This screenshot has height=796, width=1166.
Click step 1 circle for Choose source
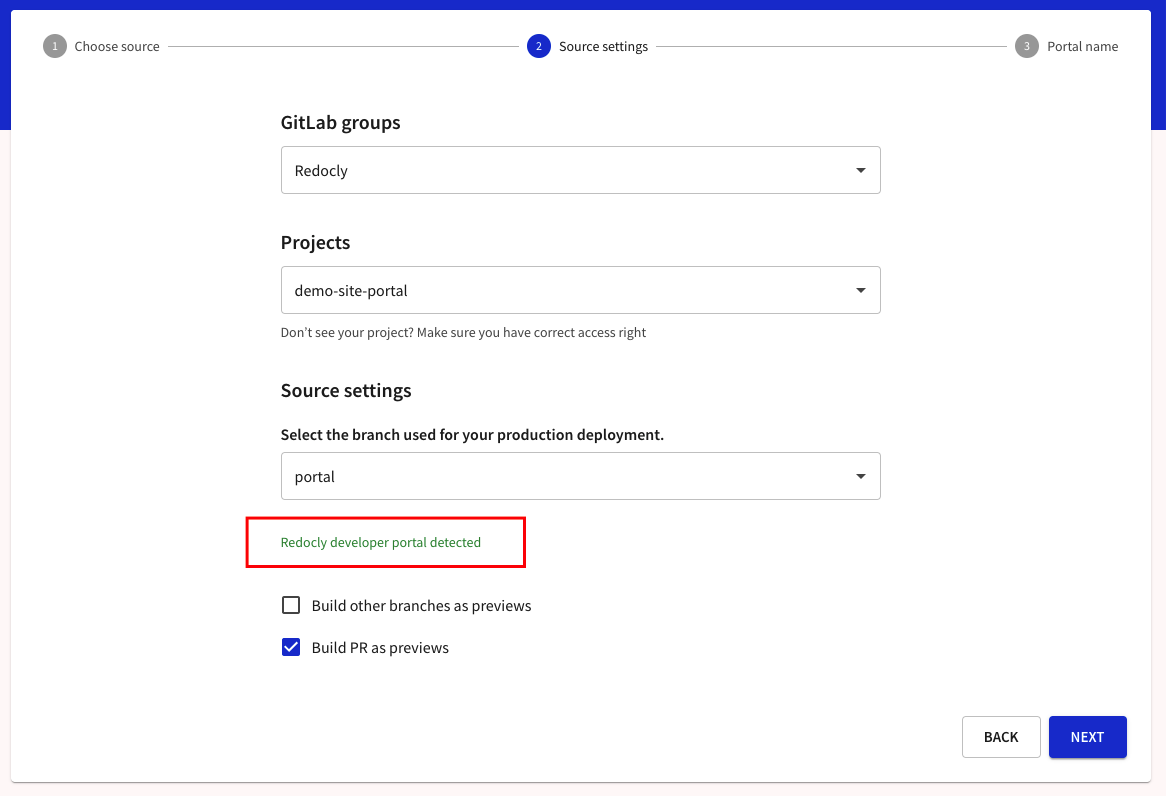point(54,46)
